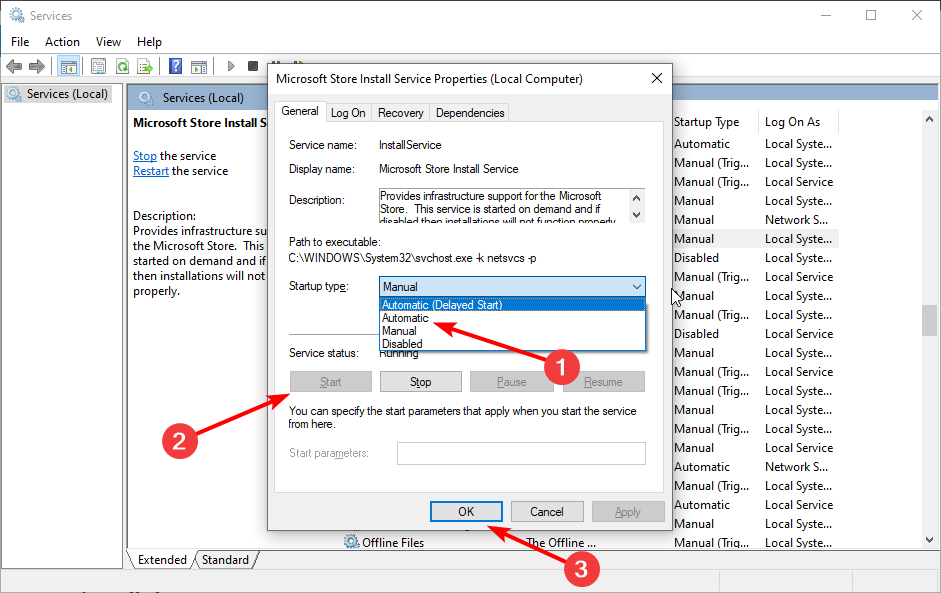This screenshot has height=593, width=941.
Task: Click the Description box scroll down arrow
Action: (x=637, y=214)
